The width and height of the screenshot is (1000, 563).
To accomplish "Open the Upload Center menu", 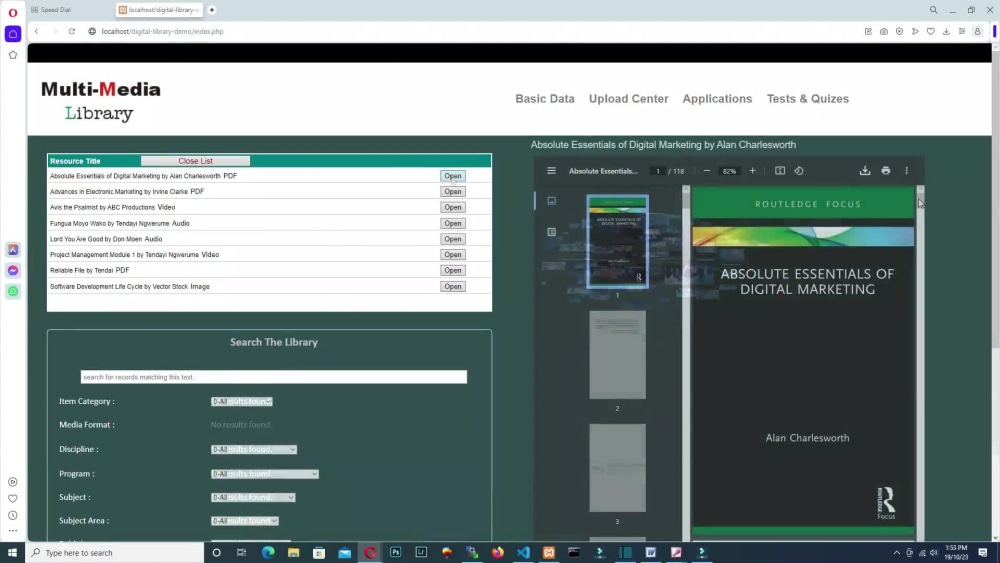I will point(628,99).
